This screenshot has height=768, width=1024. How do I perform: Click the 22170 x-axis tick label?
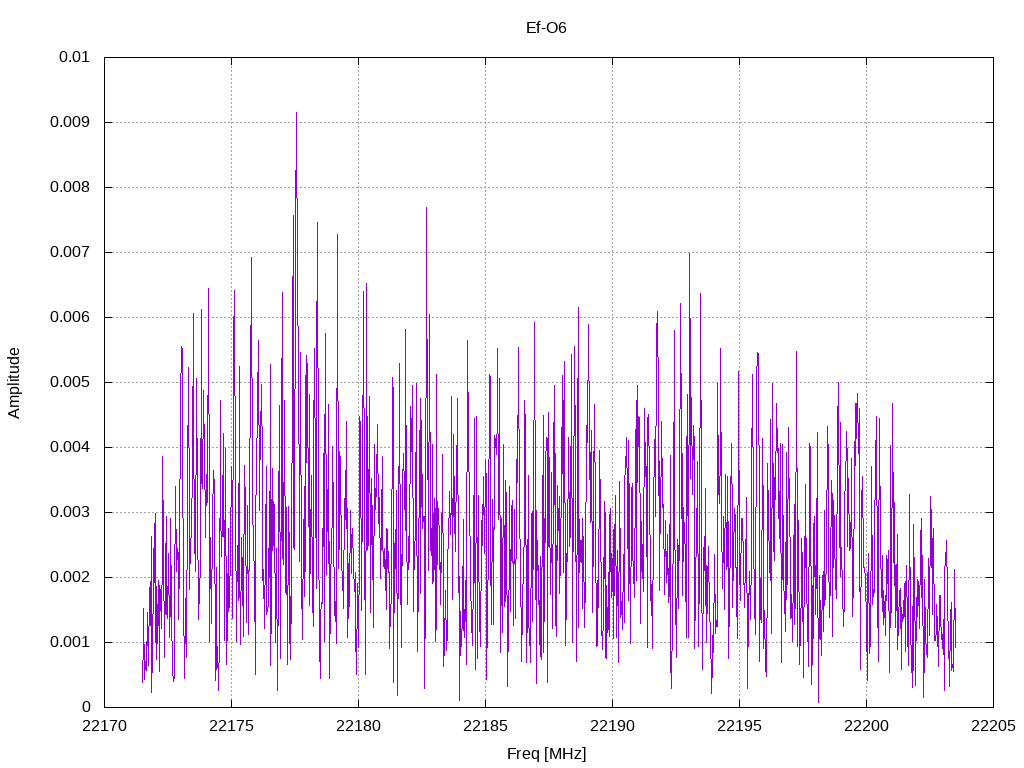104,726
